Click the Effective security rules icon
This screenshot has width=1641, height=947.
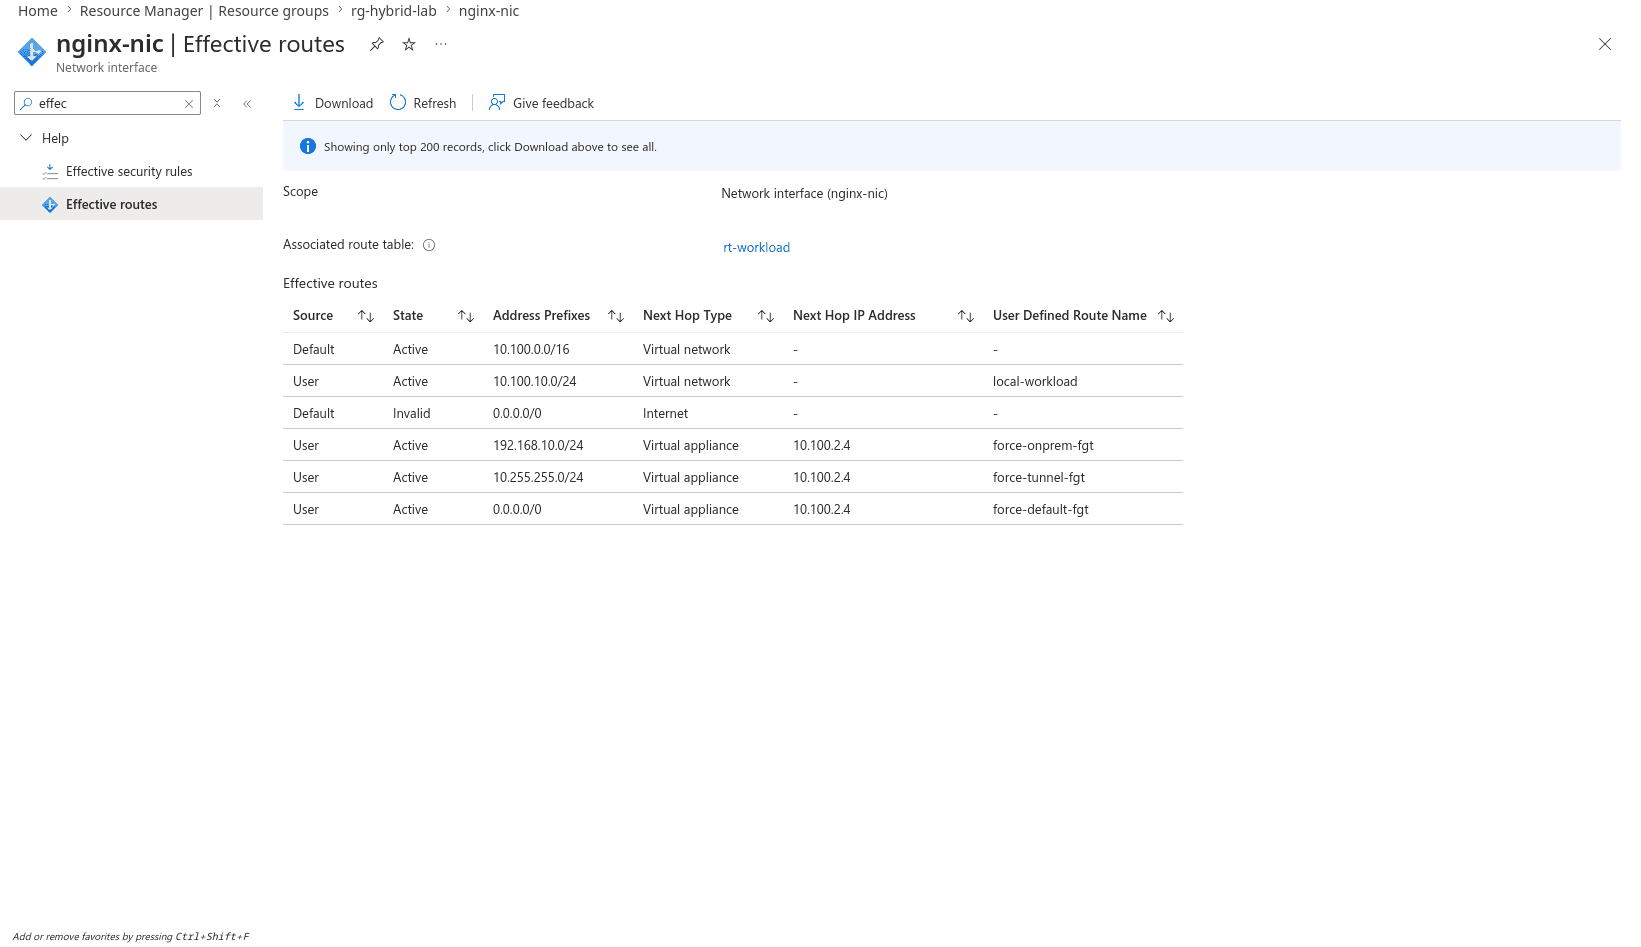coord(50,172)
